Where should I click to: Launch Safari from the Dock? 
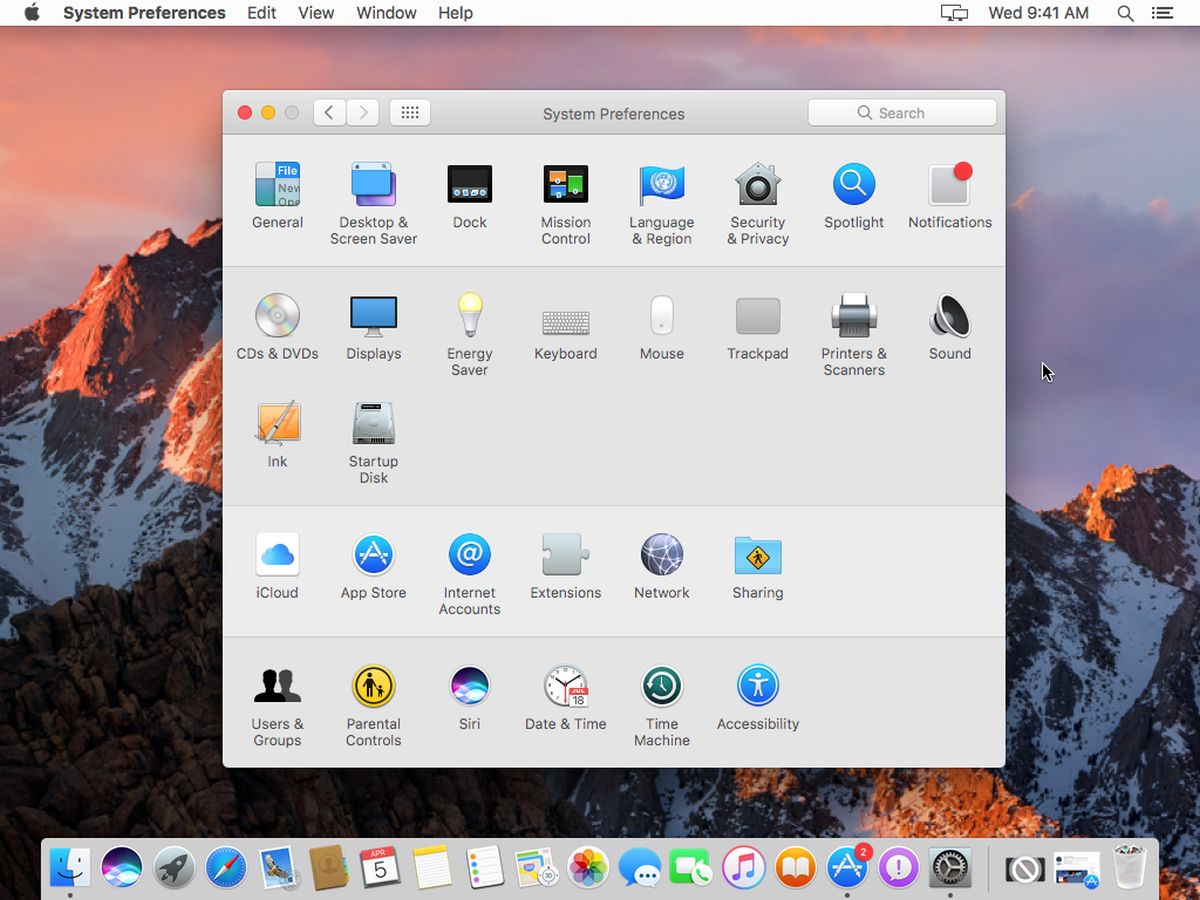click(x=226, y=866)
